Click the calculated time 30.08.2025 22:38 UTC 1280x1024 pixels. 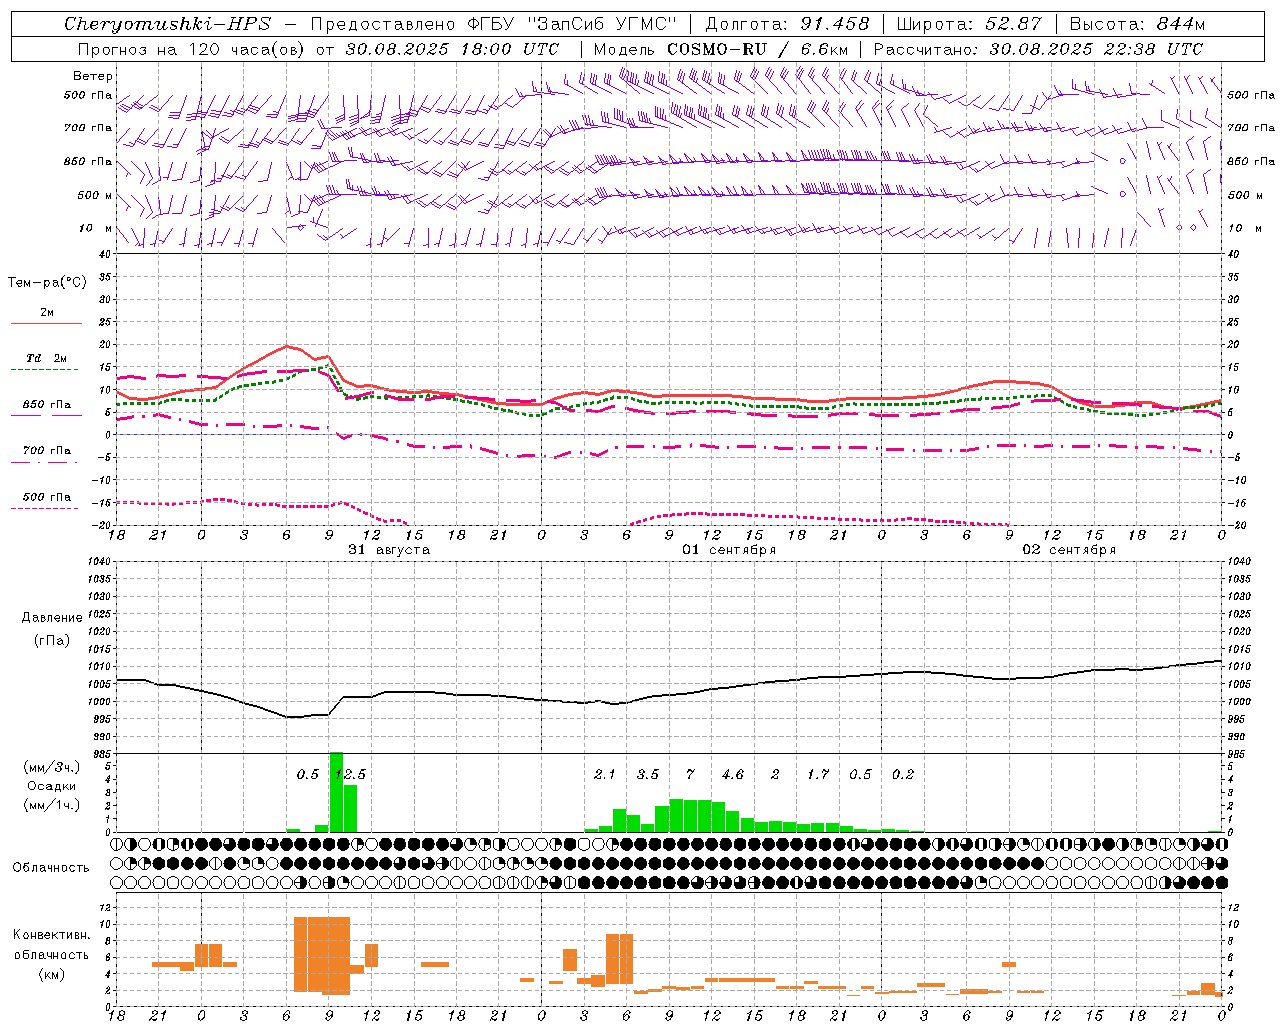pyautogui.click(x=1096, y=49)
